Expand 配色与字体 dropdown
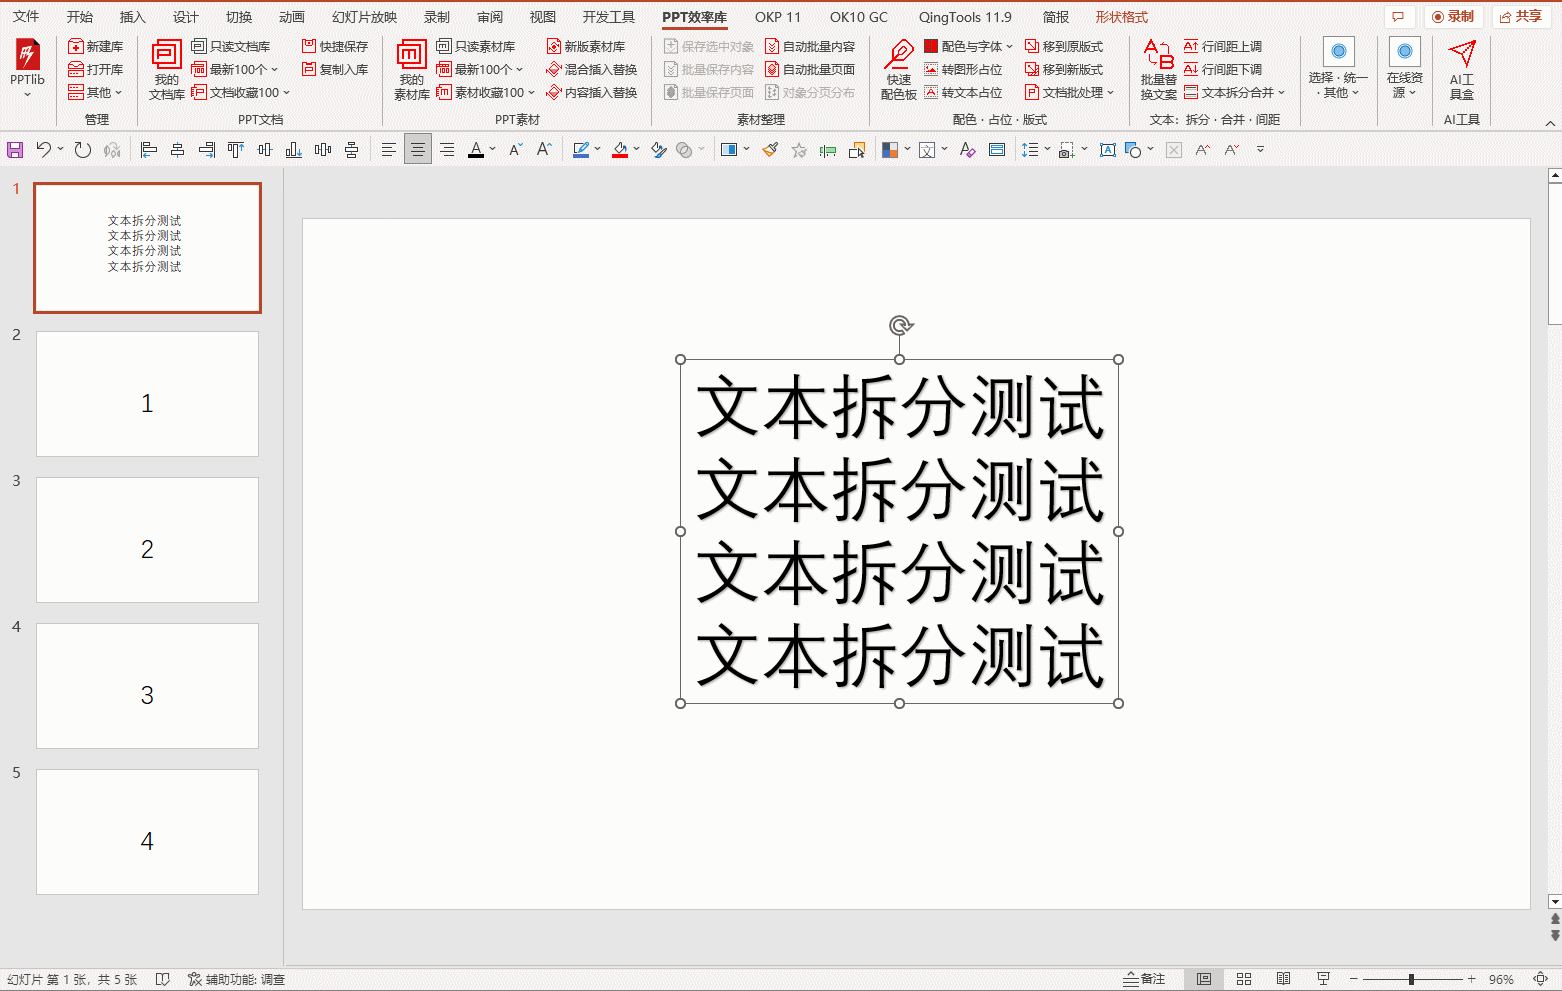The image size is (1562, 991). (968, 46)
